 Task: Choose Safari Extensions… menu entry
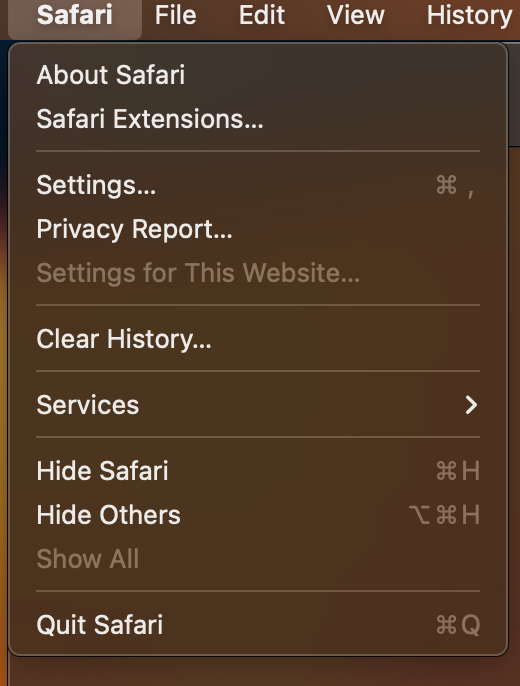pyautogui.click(x=258, y=119)
